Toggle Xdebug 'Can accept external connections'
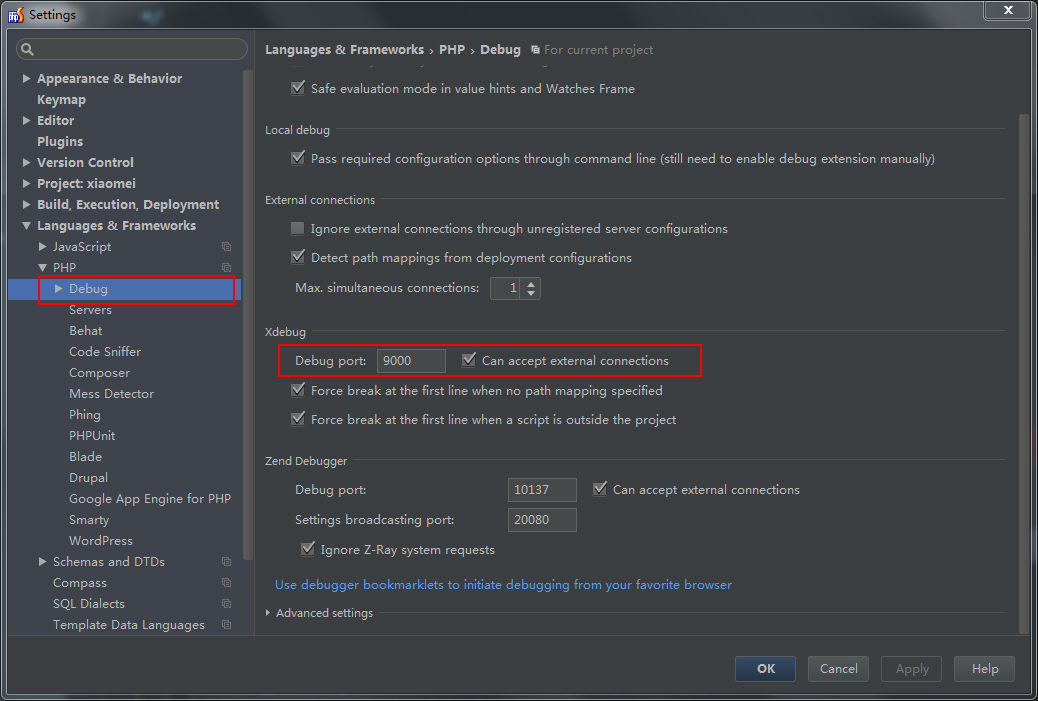The image size is (1038, 701). (469, 360)
